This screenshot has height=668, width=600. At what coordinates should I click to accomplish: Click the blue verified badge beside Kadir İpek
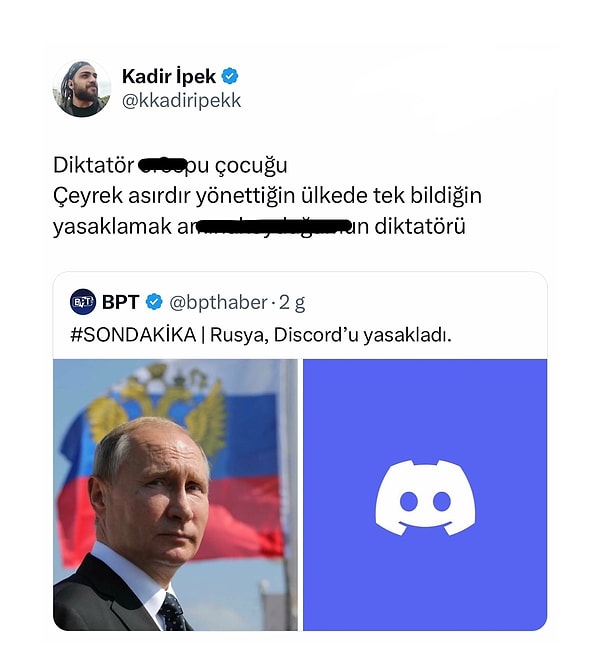(230, 76)
